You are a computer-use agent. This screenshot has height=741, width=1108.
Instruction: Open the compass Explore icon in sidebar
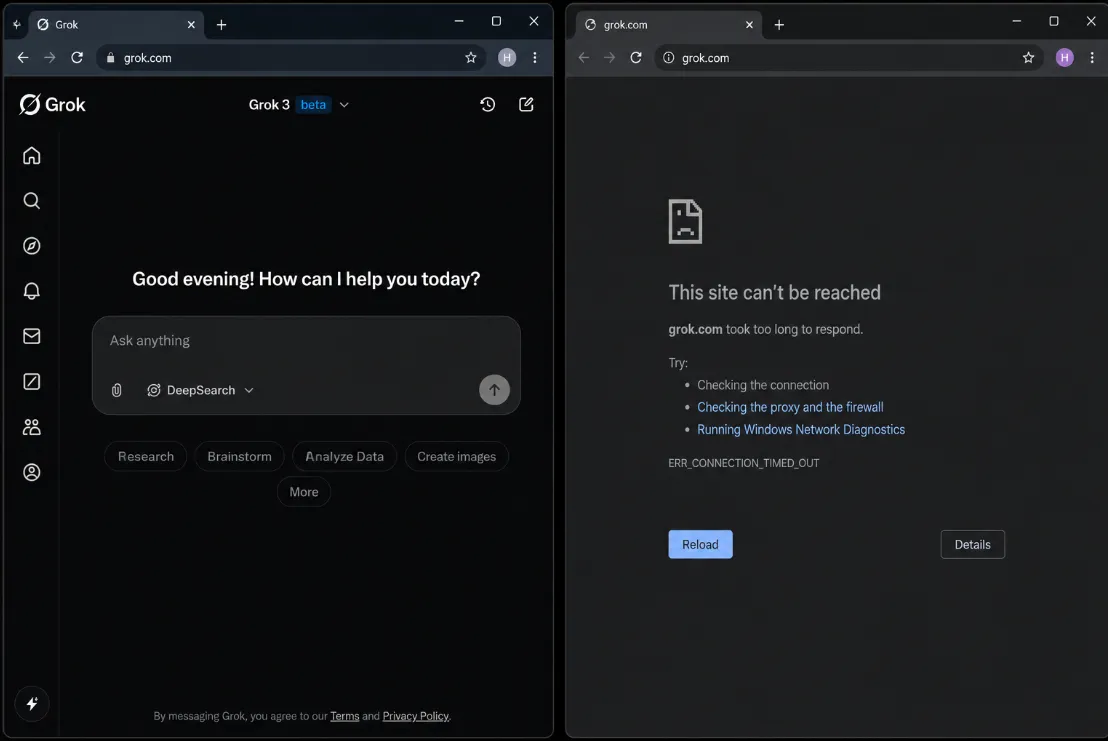pyautogui.click(x=31, y=246)
